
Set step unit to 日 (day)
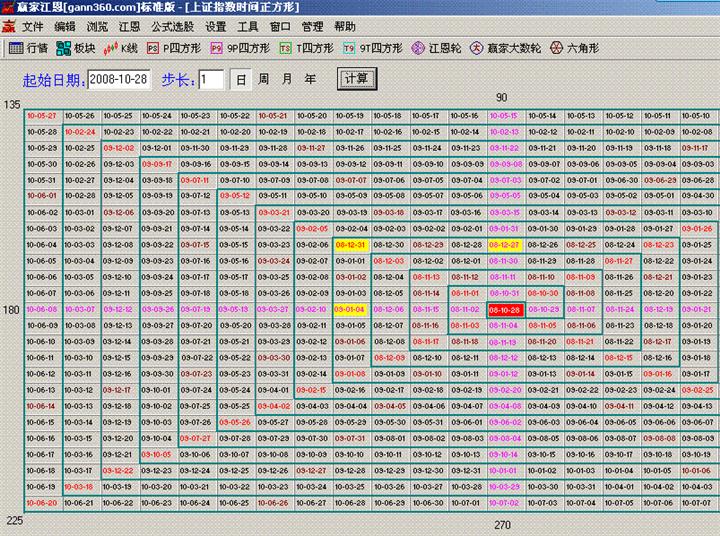click(241, 79)
